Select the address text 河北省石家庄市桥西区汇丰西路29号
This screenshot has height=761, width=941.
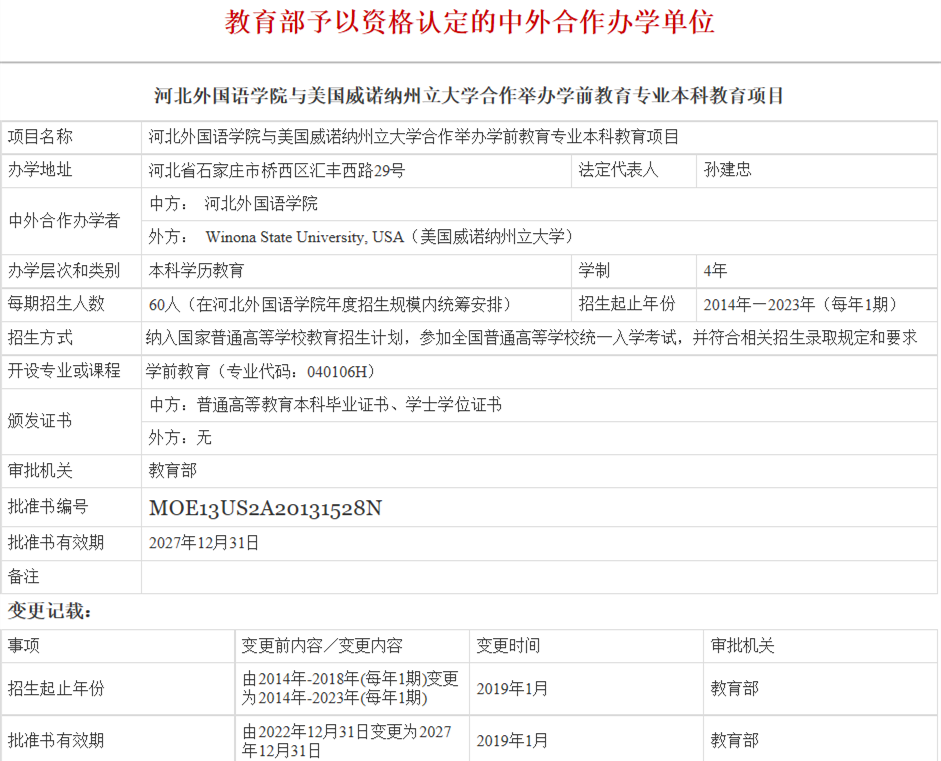tap(277, 170)
